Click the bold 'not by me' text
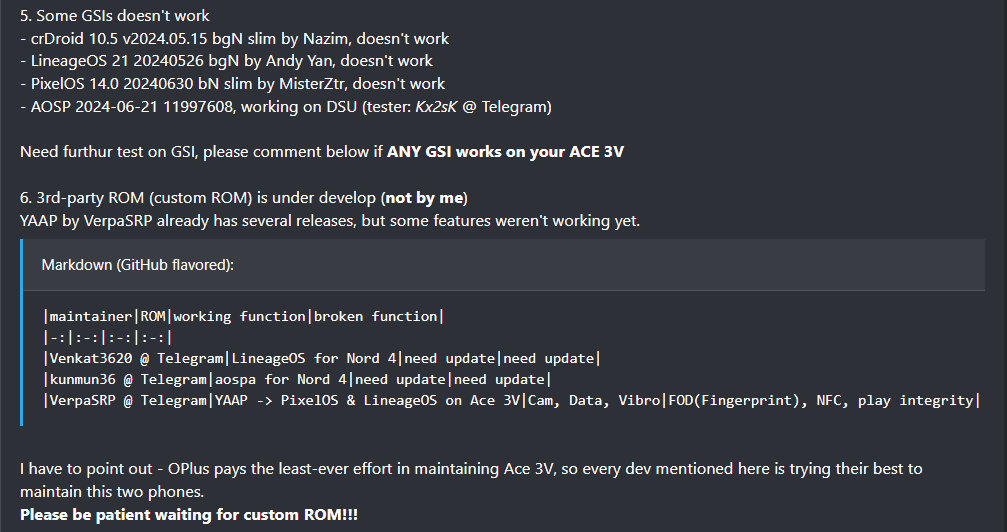This screenshot has height=532, width=1007. click(424, 198)
